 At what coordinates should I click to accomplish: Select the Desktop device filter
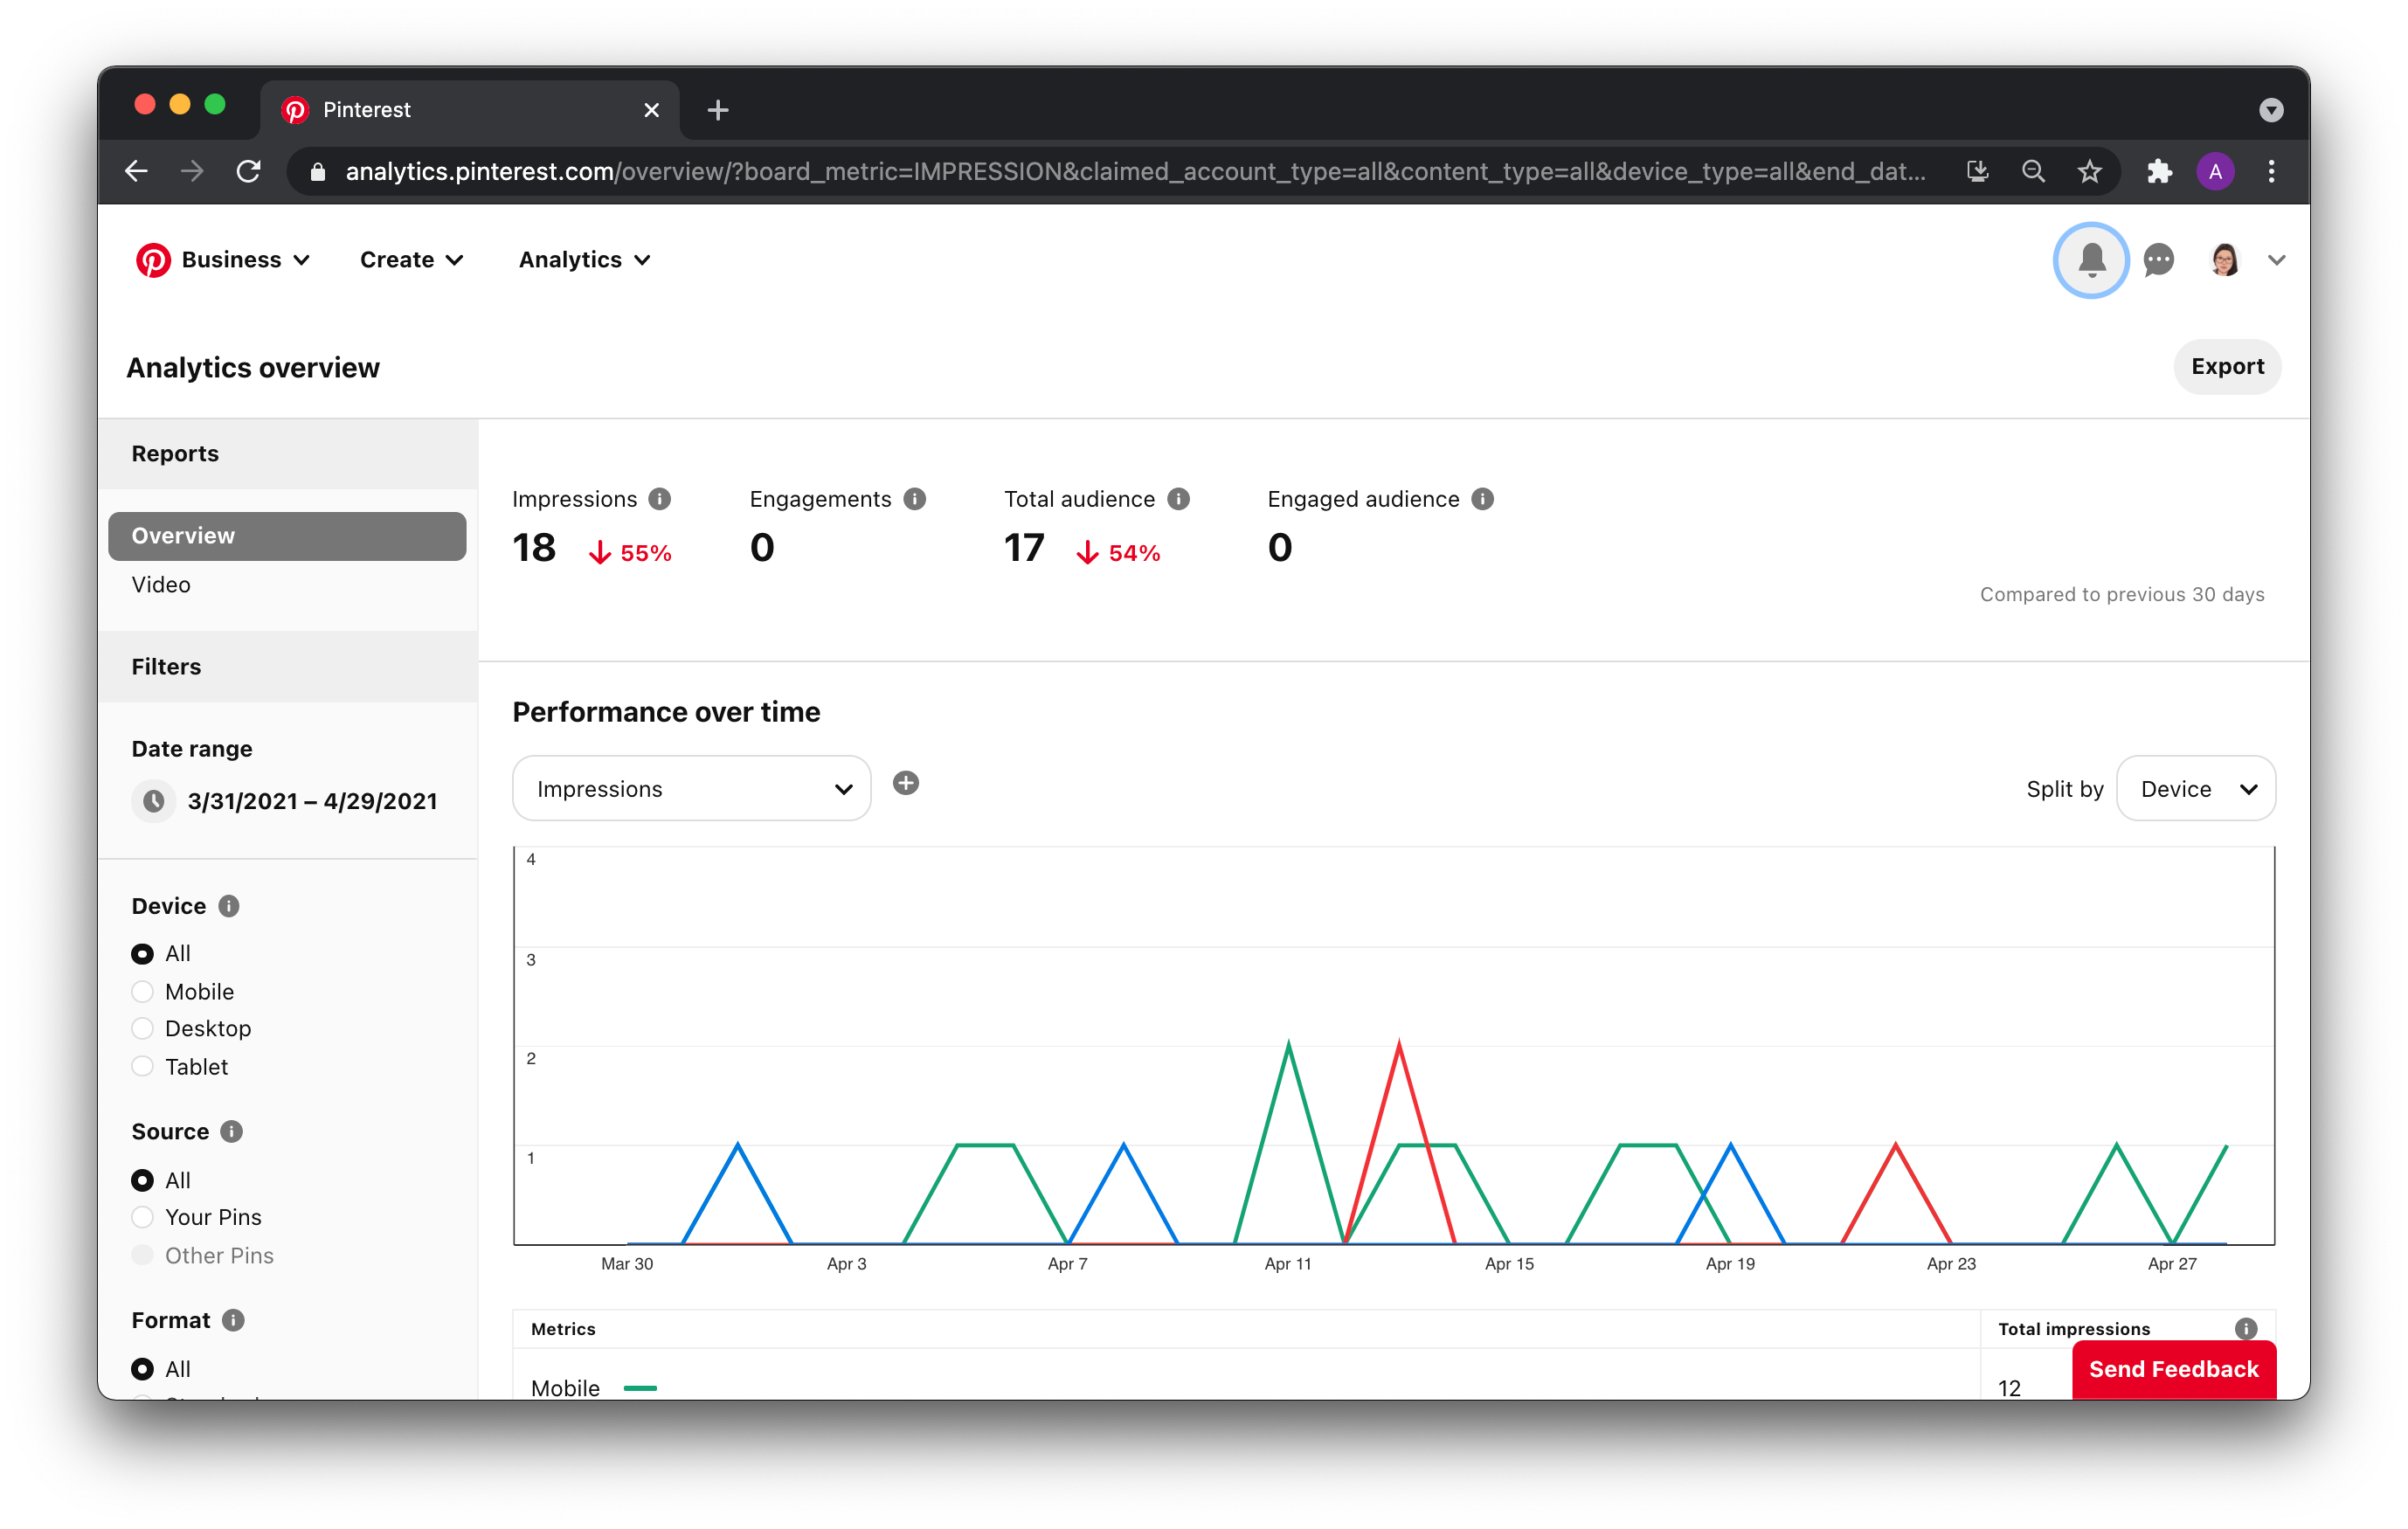[x=142, y=1028]
